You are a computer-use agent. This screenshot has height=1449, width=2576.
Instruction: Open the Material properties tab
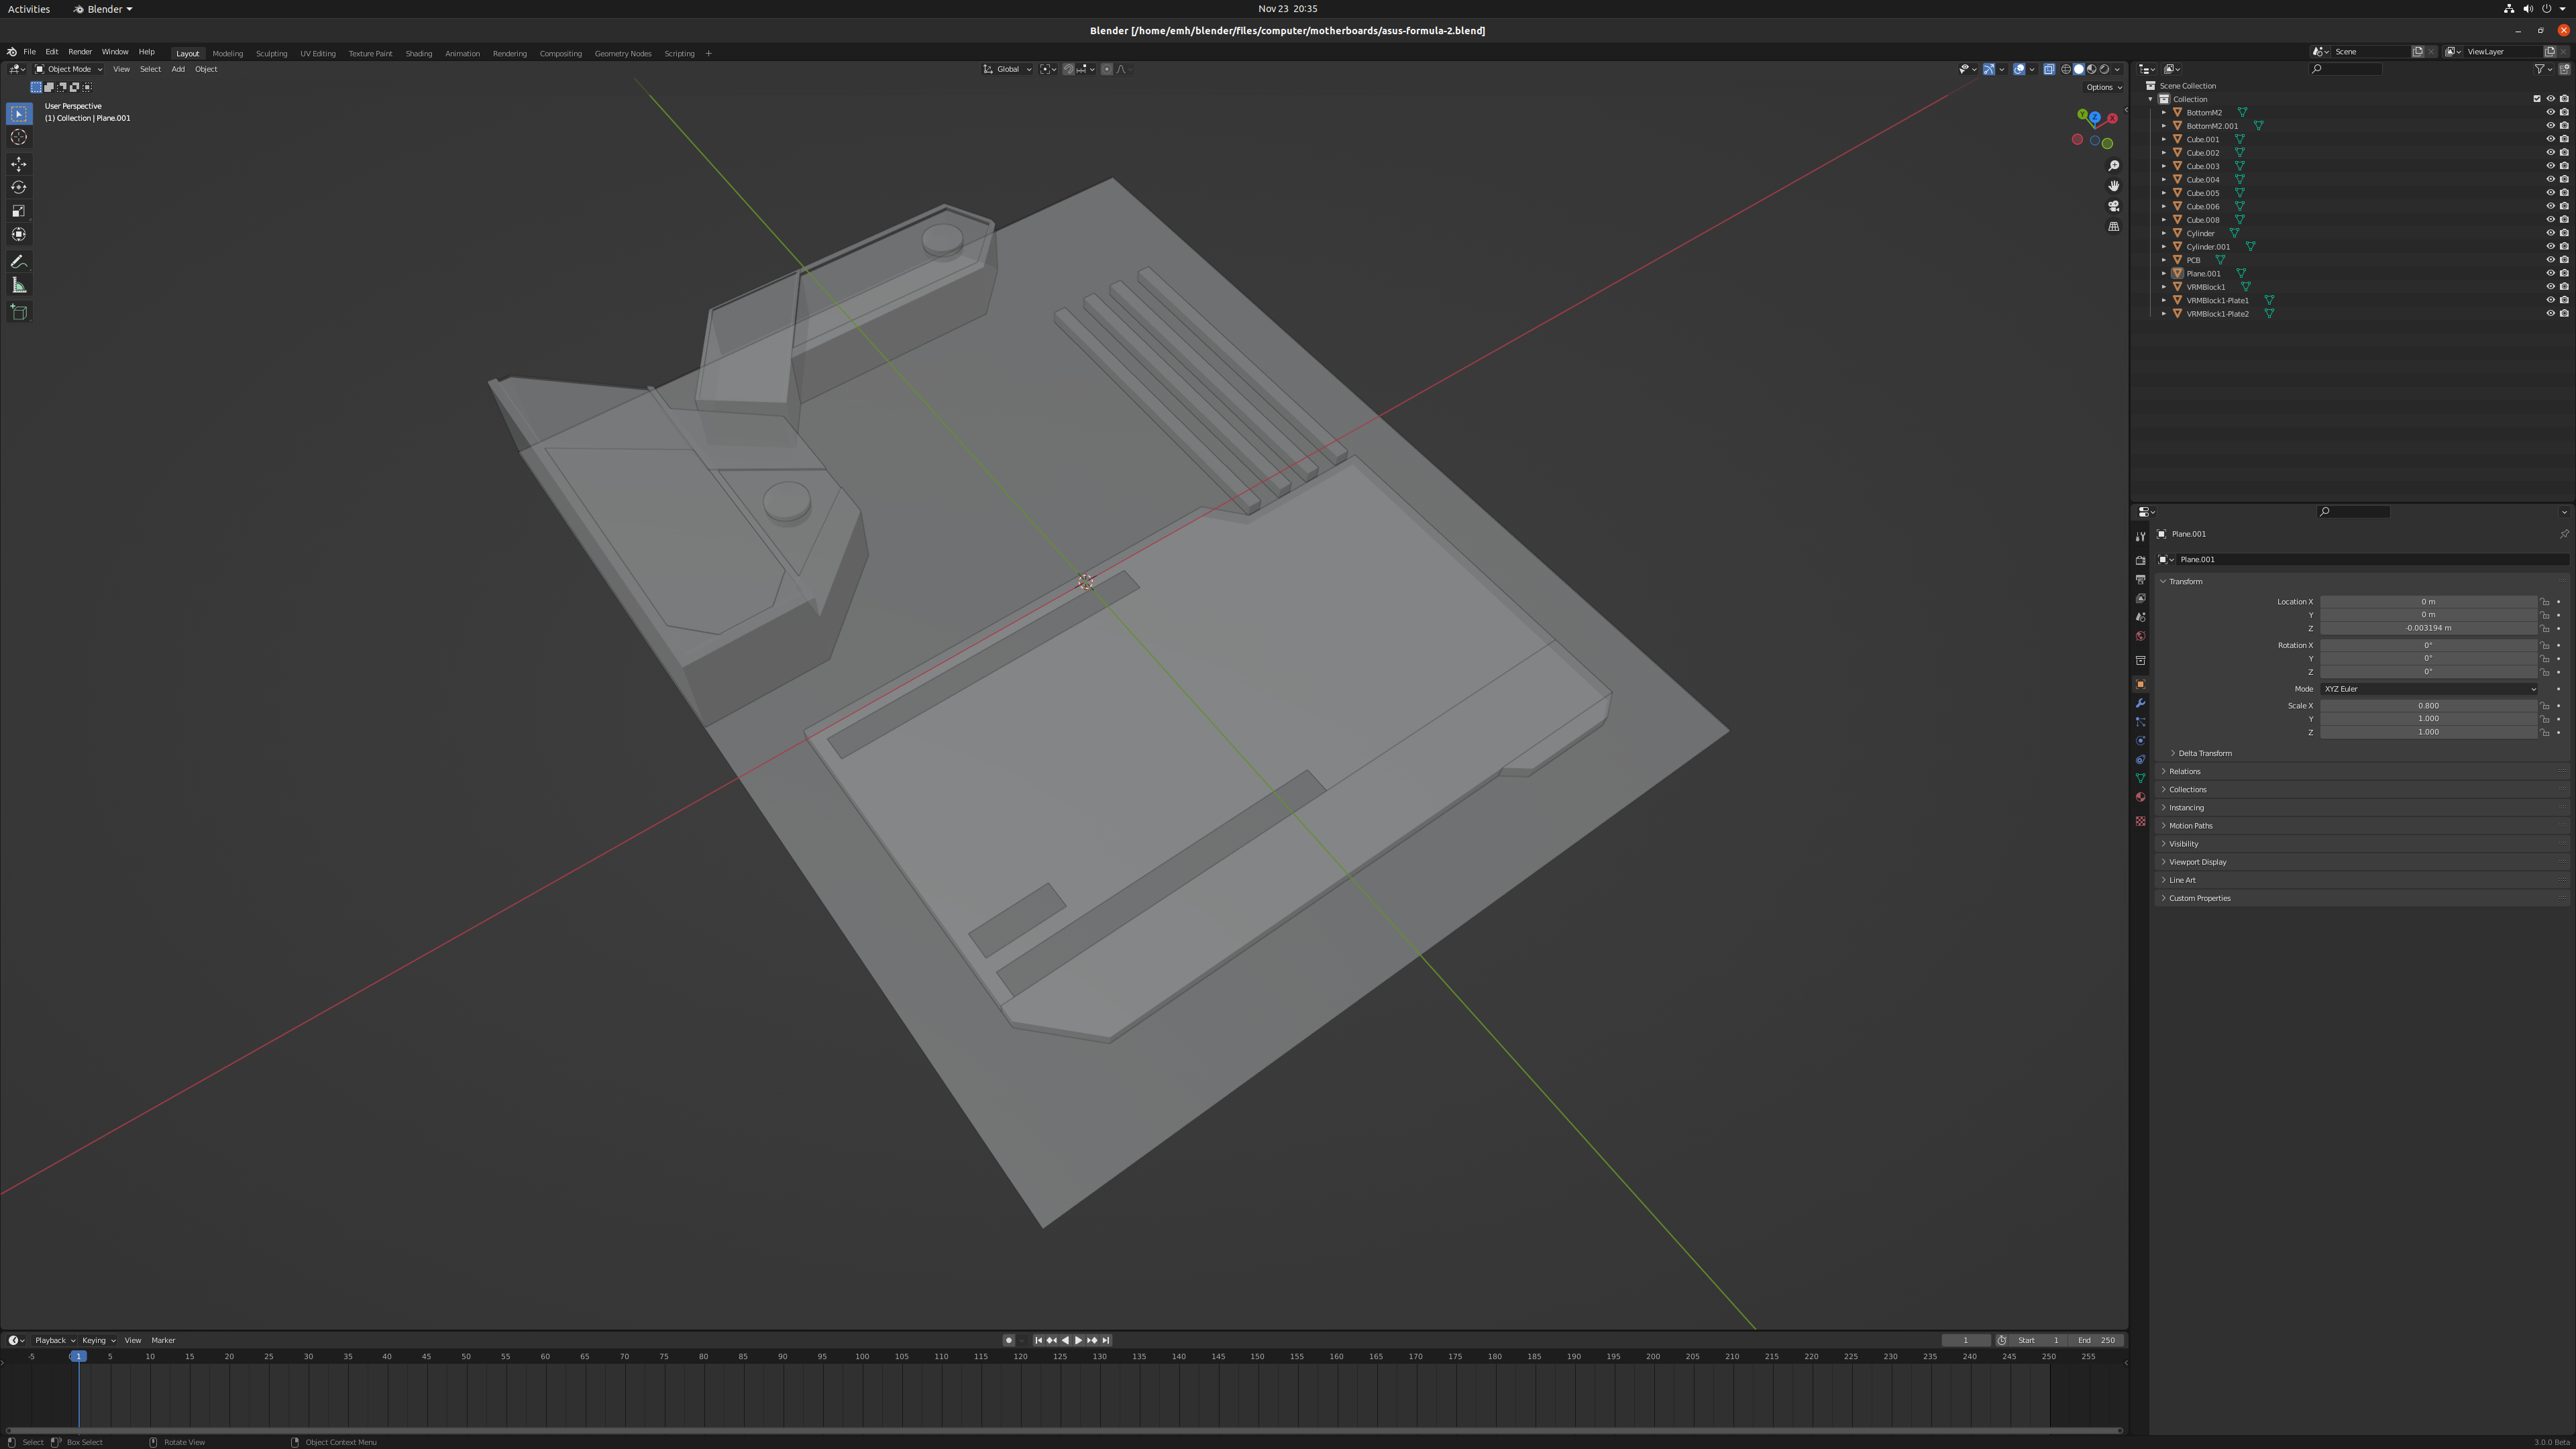(x=2140, y=797)
